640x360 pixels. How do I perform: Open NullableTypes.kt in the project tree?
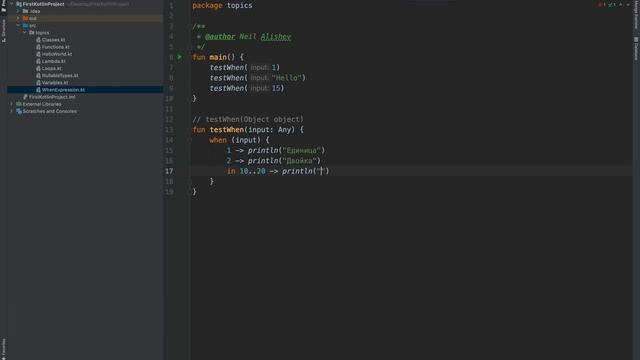(60, 76)
